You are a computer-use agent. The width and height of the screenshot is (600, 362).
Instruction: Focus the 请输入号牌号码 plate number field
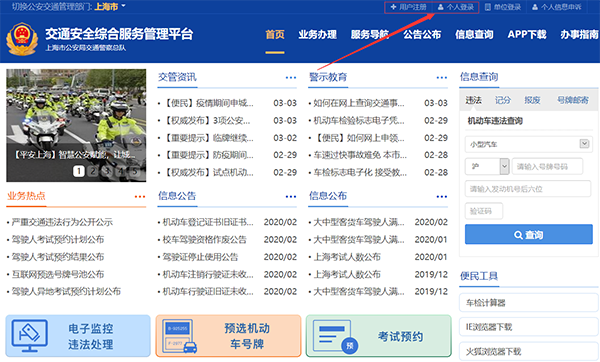click(547, 166)
